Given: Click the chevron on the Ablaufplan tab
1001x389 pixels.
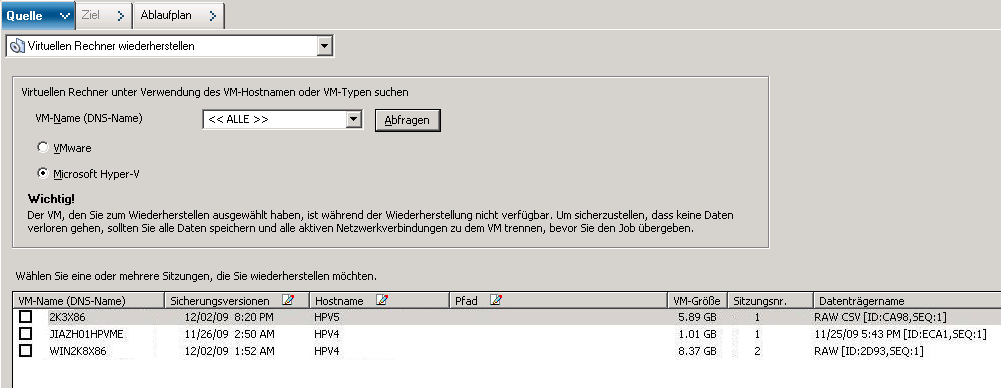Looking at the screenshot, I should (x=213, y=17).
